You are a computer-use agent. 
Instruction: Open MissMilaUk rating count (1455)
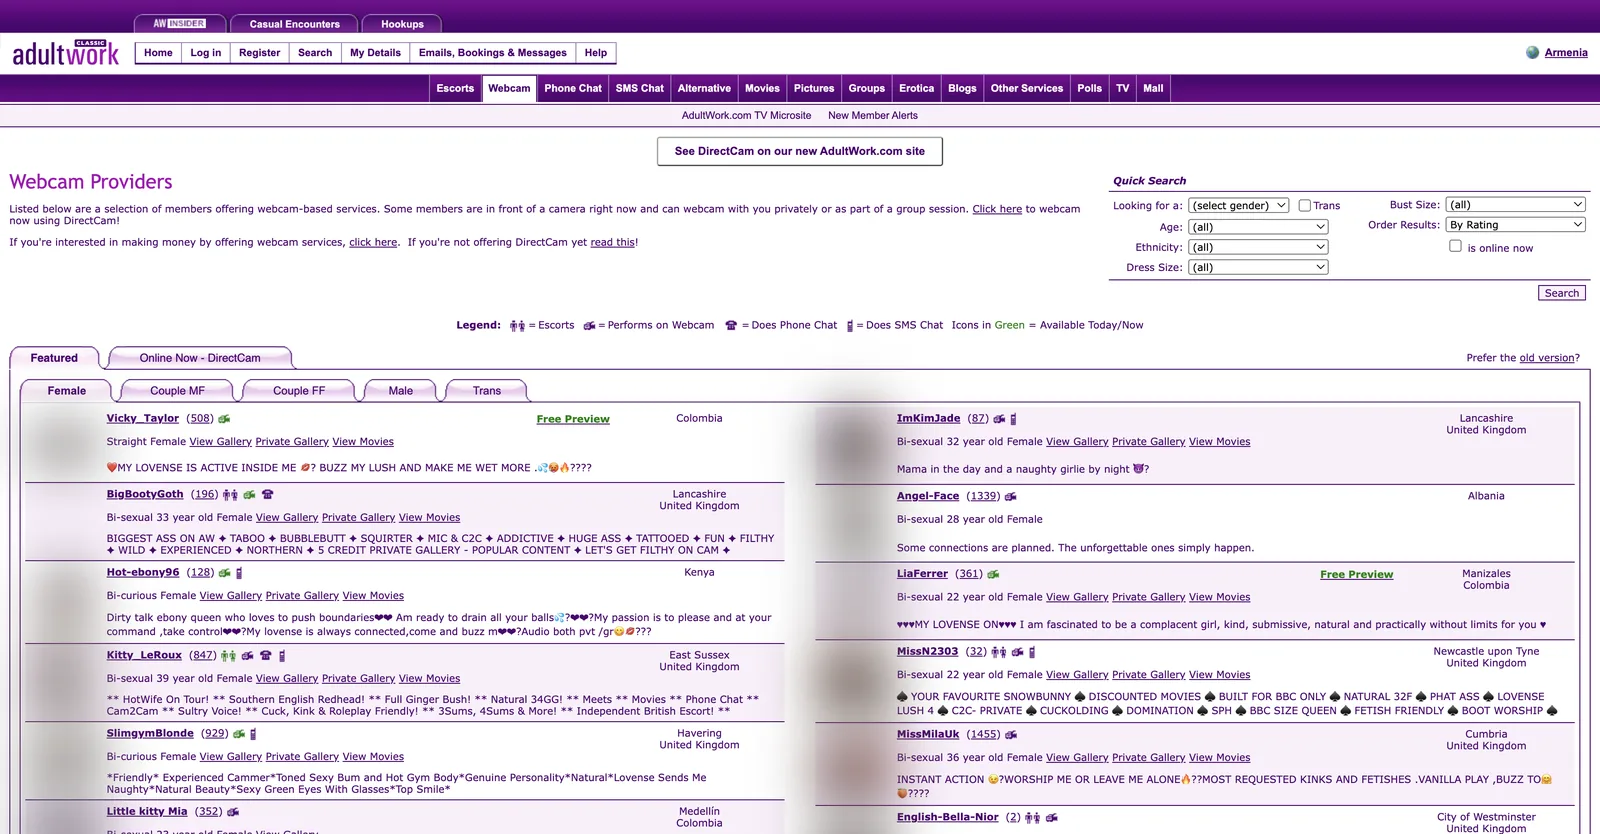pyautogui.click(x=983, y=734)
